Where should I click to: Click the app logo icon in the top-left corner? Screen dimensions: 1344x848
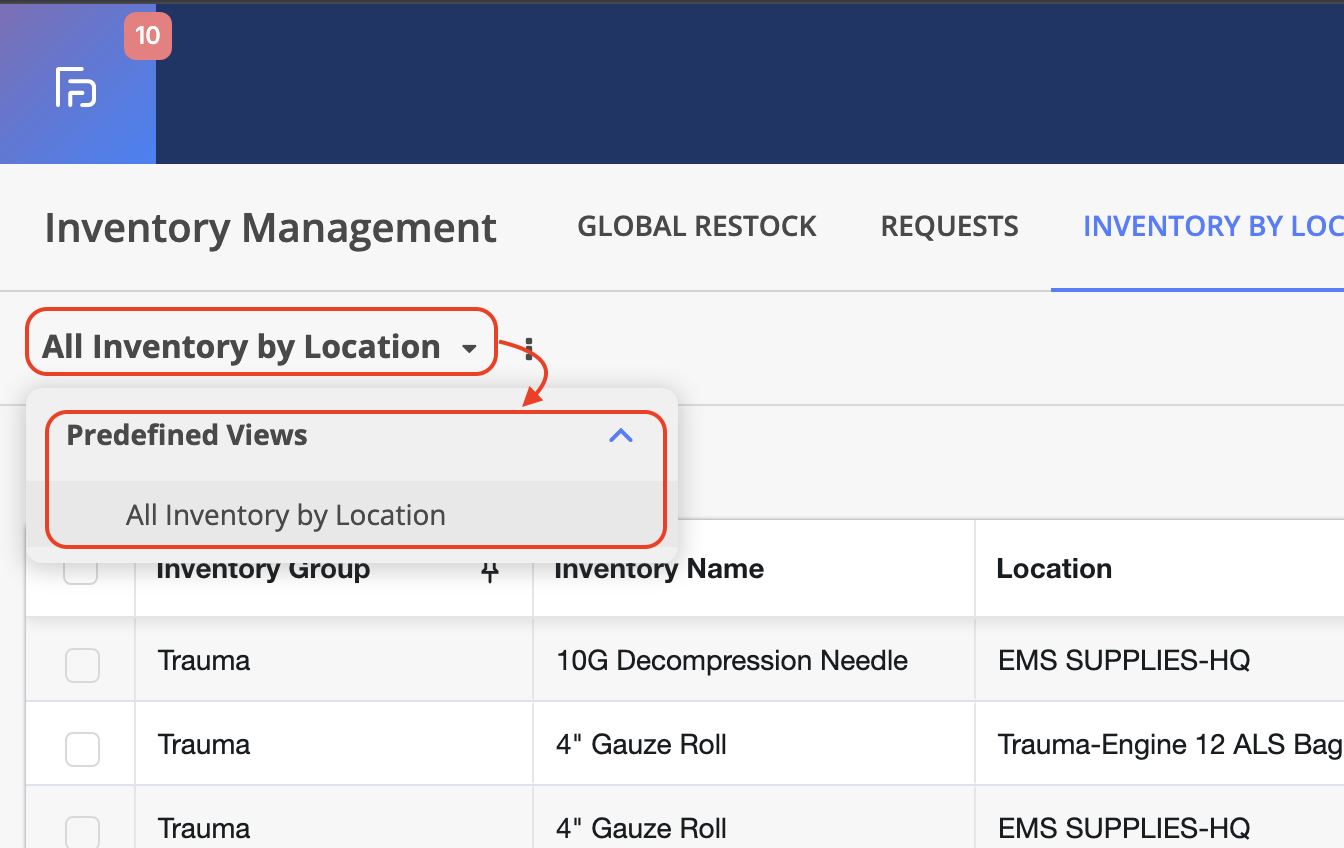click(76, 88)
